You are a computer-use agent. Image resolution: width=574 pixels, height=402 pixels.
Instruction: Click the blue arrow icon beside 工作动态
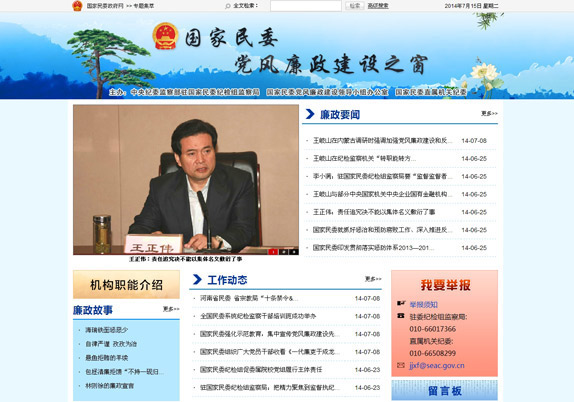(197, 279)
